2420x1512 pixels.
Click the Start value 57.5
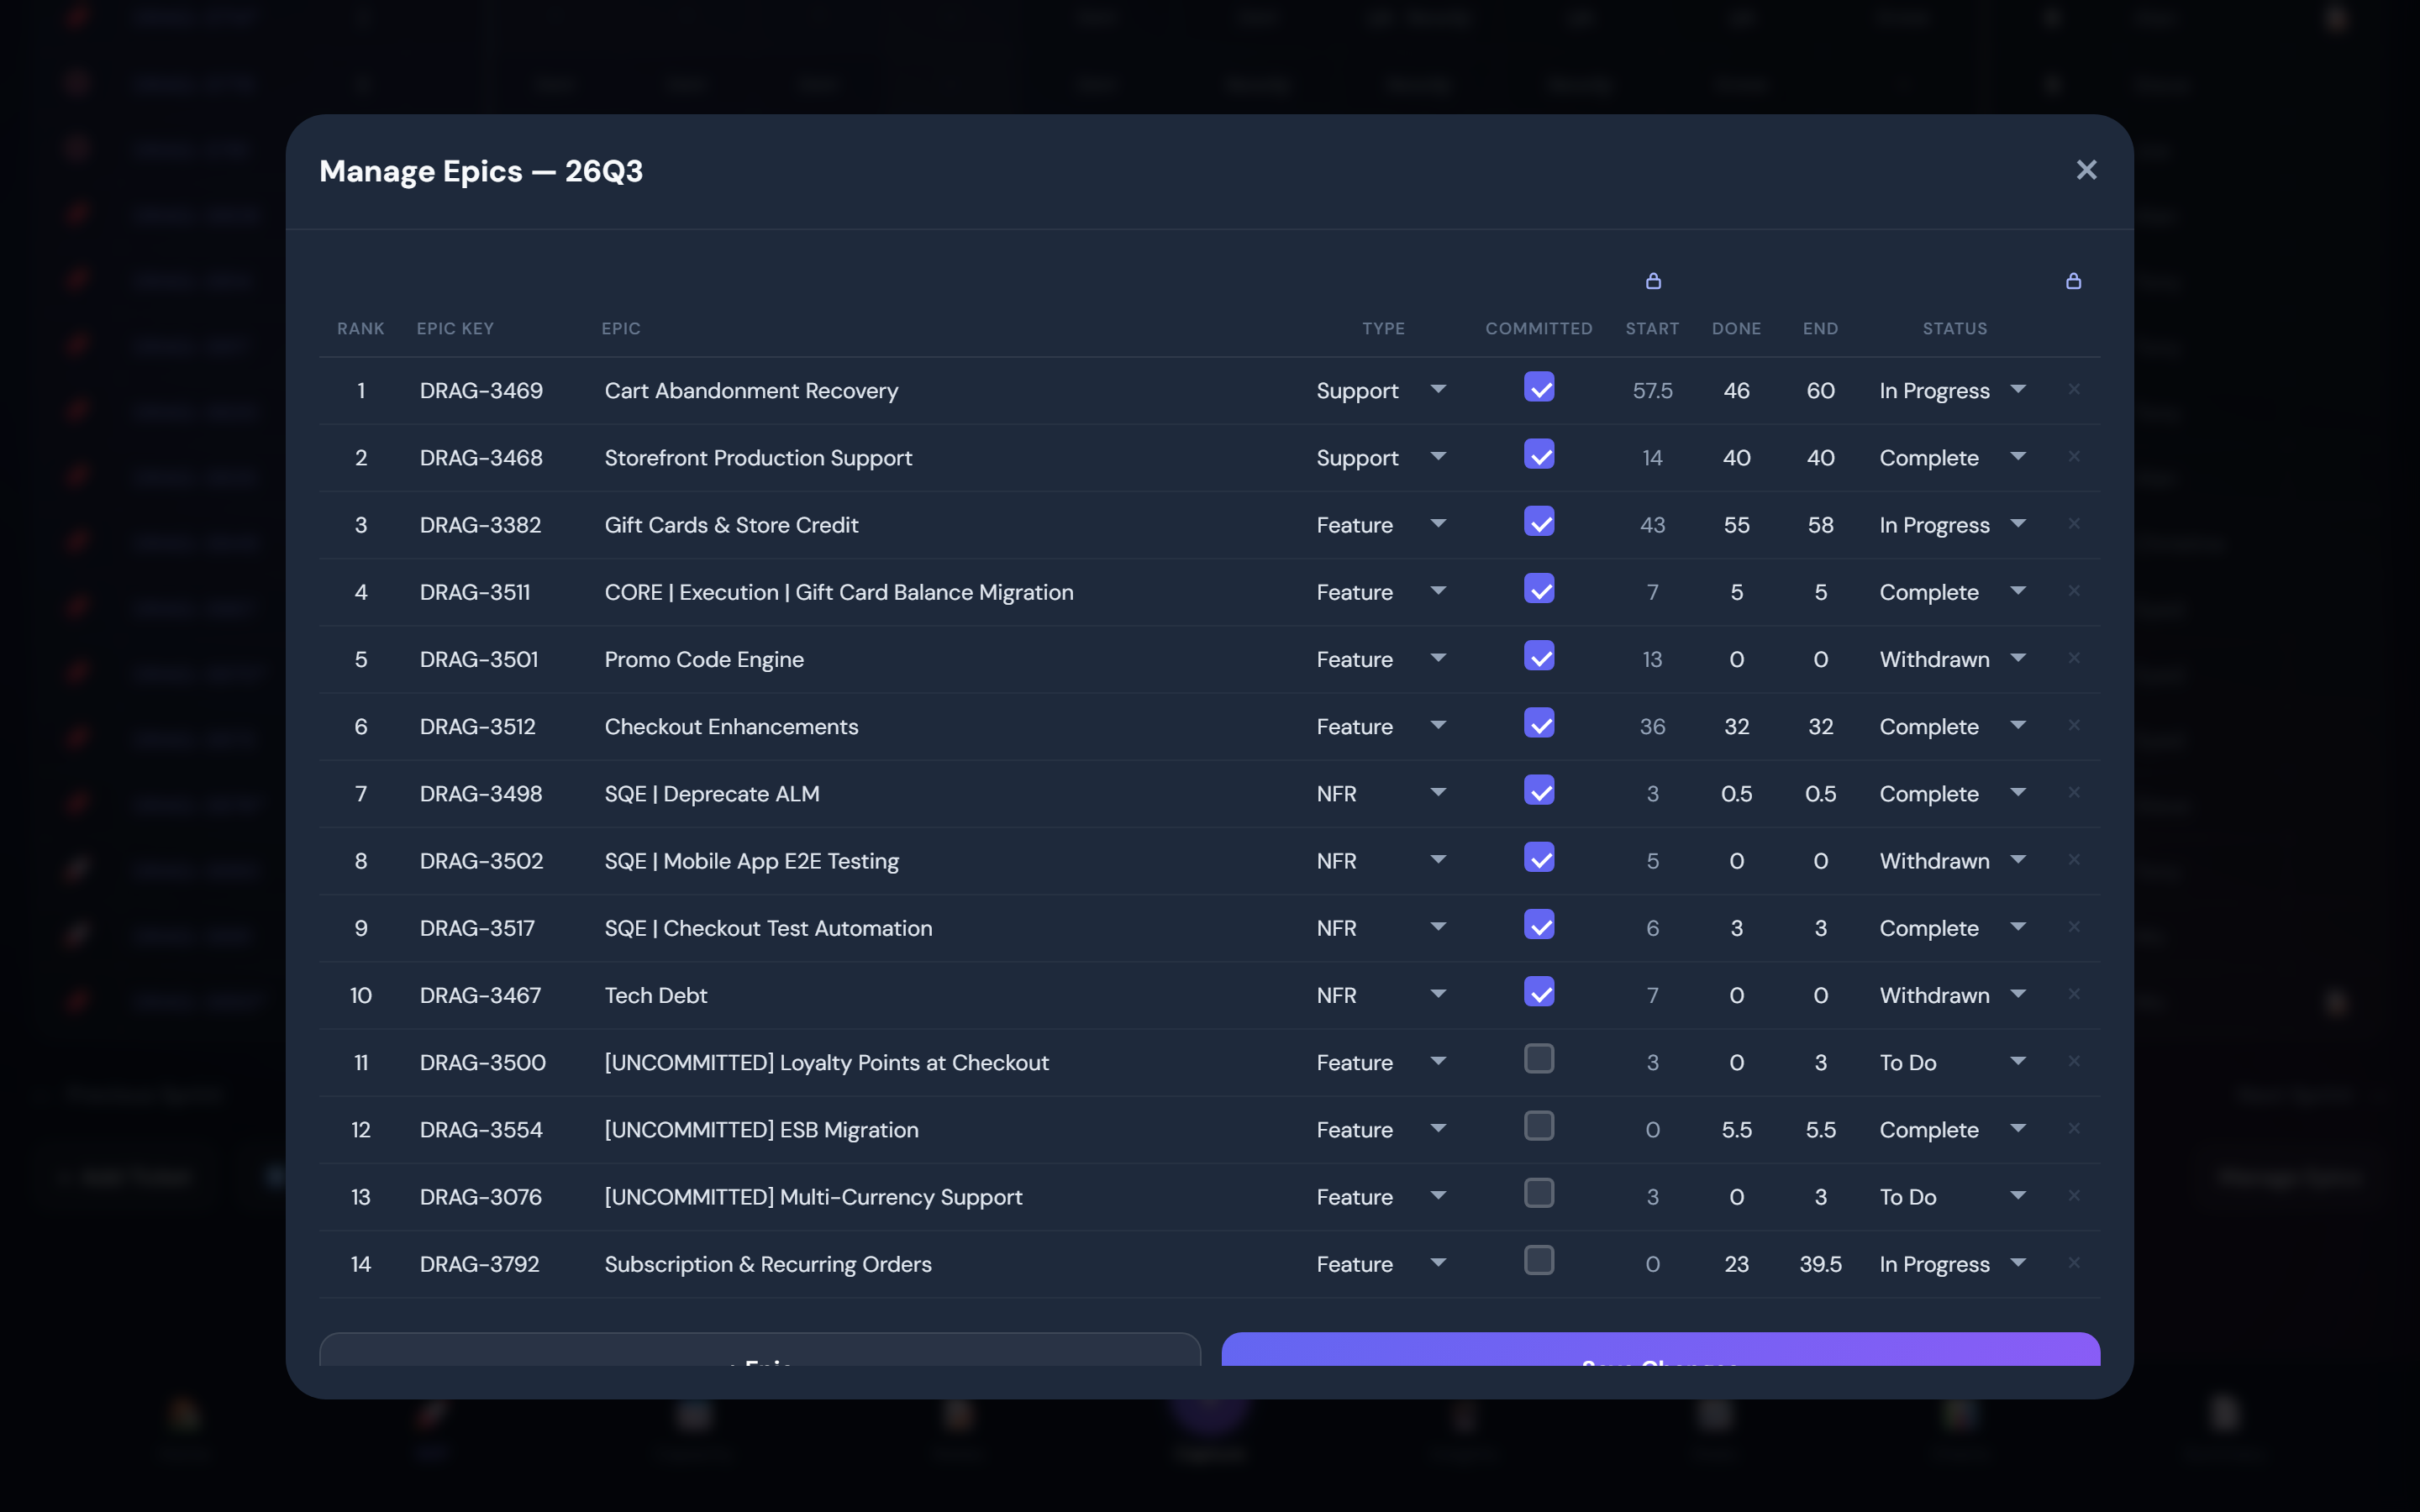(1652, 390)
